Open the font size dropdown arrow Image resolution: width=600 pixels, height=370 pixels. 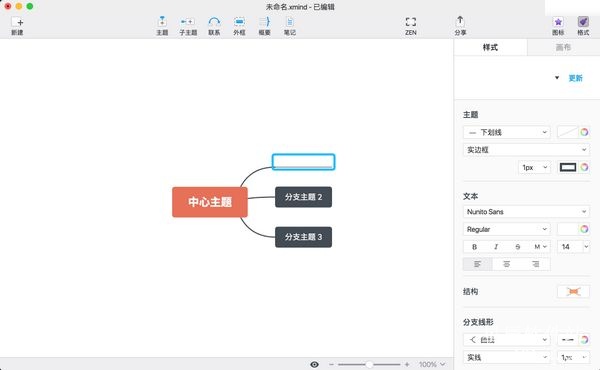(x=586, y=247)
